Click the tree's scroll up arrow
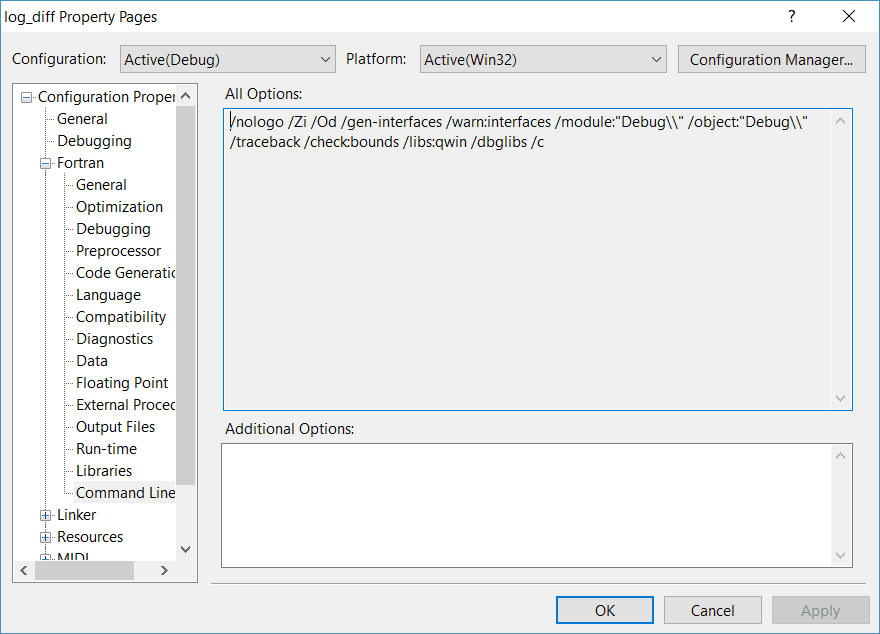 (x=186, y=96)
